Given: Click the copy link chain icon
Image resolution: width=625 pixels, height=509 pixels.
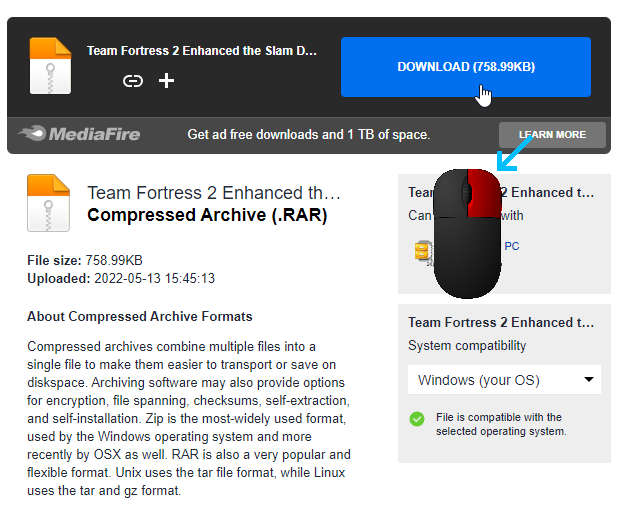Looking at the screenshot, I should tap(132, 81).
